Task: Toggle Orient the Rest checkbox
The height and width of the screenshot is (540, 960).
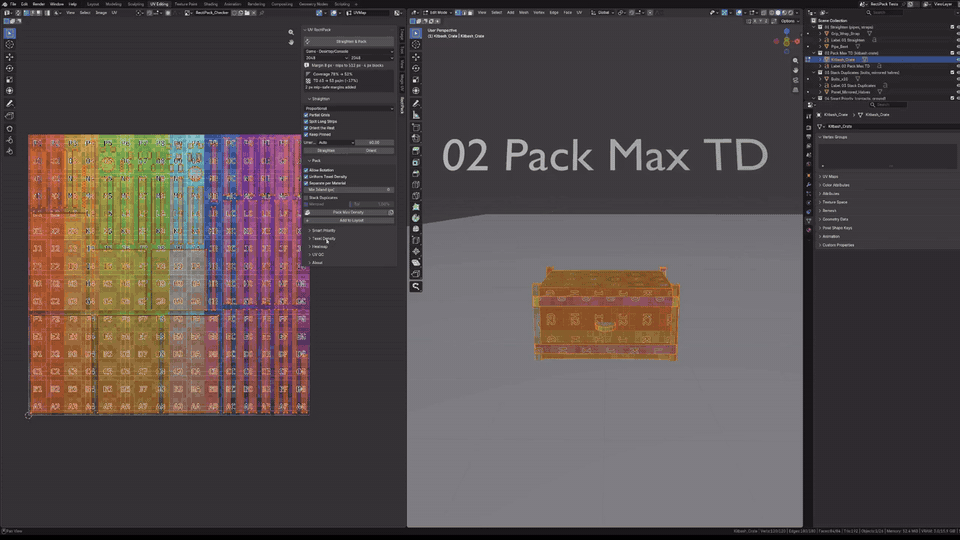Action: (306, 128)
